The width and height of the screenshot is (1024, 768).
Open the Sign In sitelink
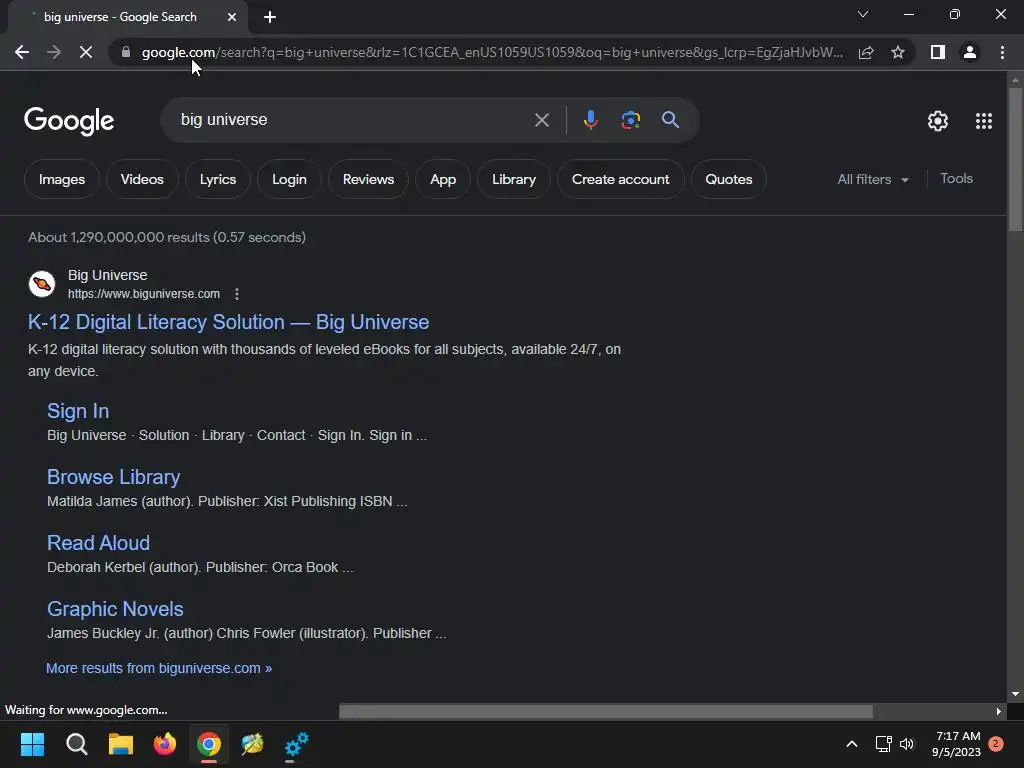click(x=78, y=411)
